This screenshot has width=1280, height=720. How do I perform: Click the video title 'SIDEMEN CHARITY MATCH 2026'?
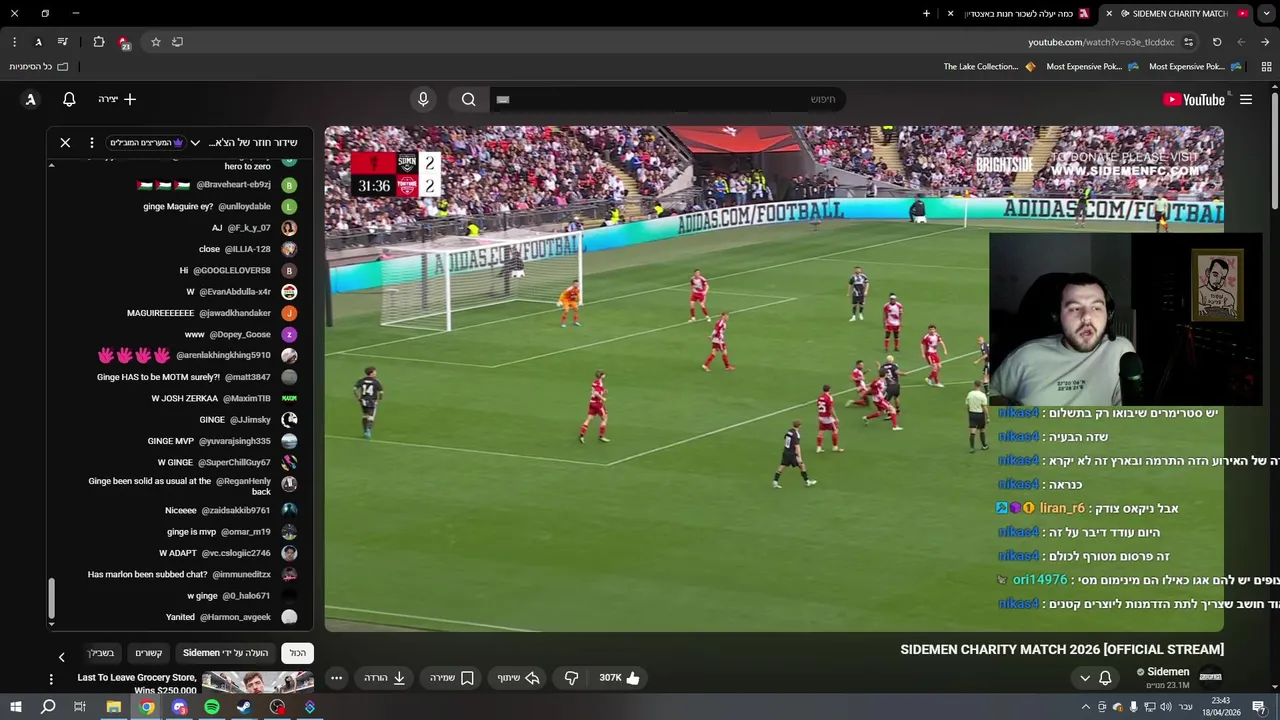coord(1062,650)
